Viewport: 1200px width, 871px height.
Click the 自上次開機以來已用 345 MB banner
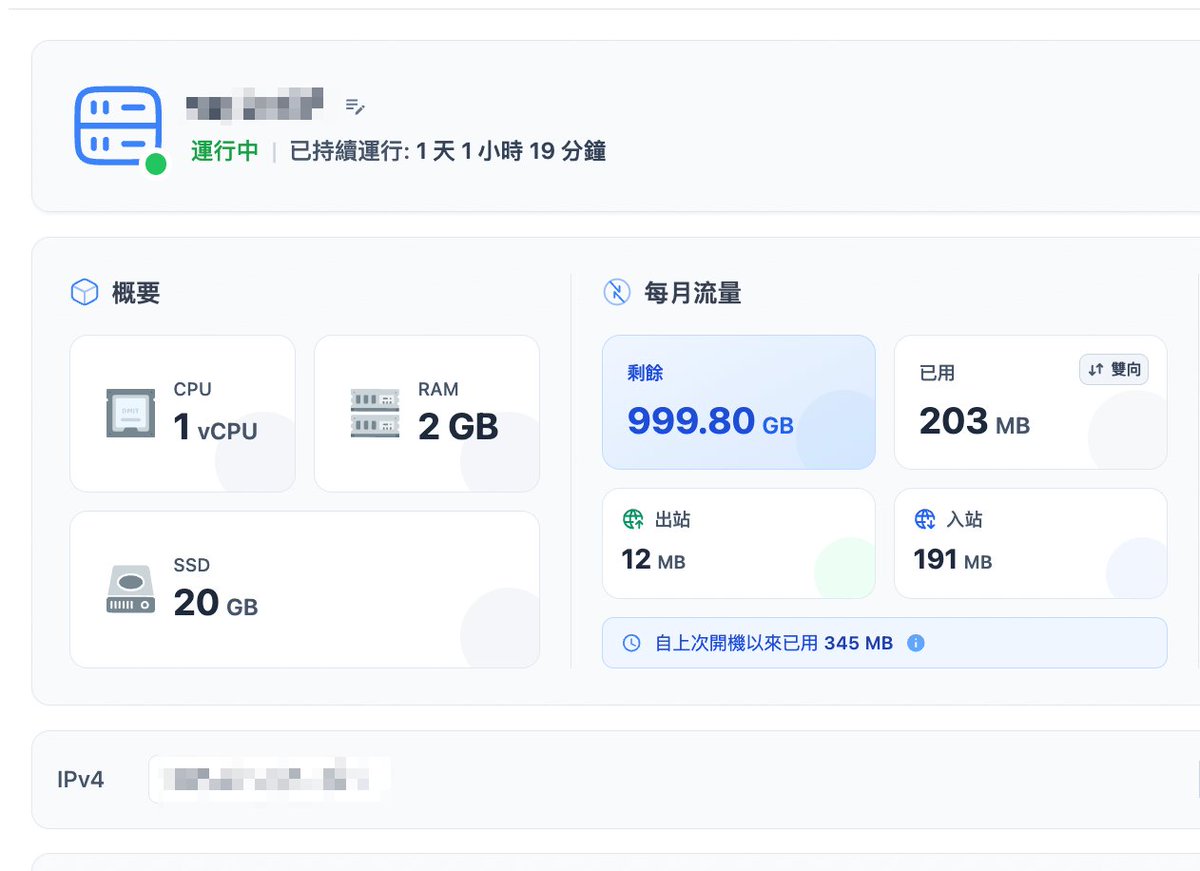885,643
